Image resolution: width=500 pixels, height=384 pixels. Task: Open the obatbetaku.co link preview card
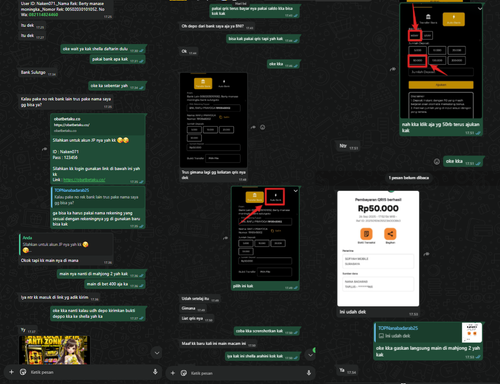pos(98,124)
